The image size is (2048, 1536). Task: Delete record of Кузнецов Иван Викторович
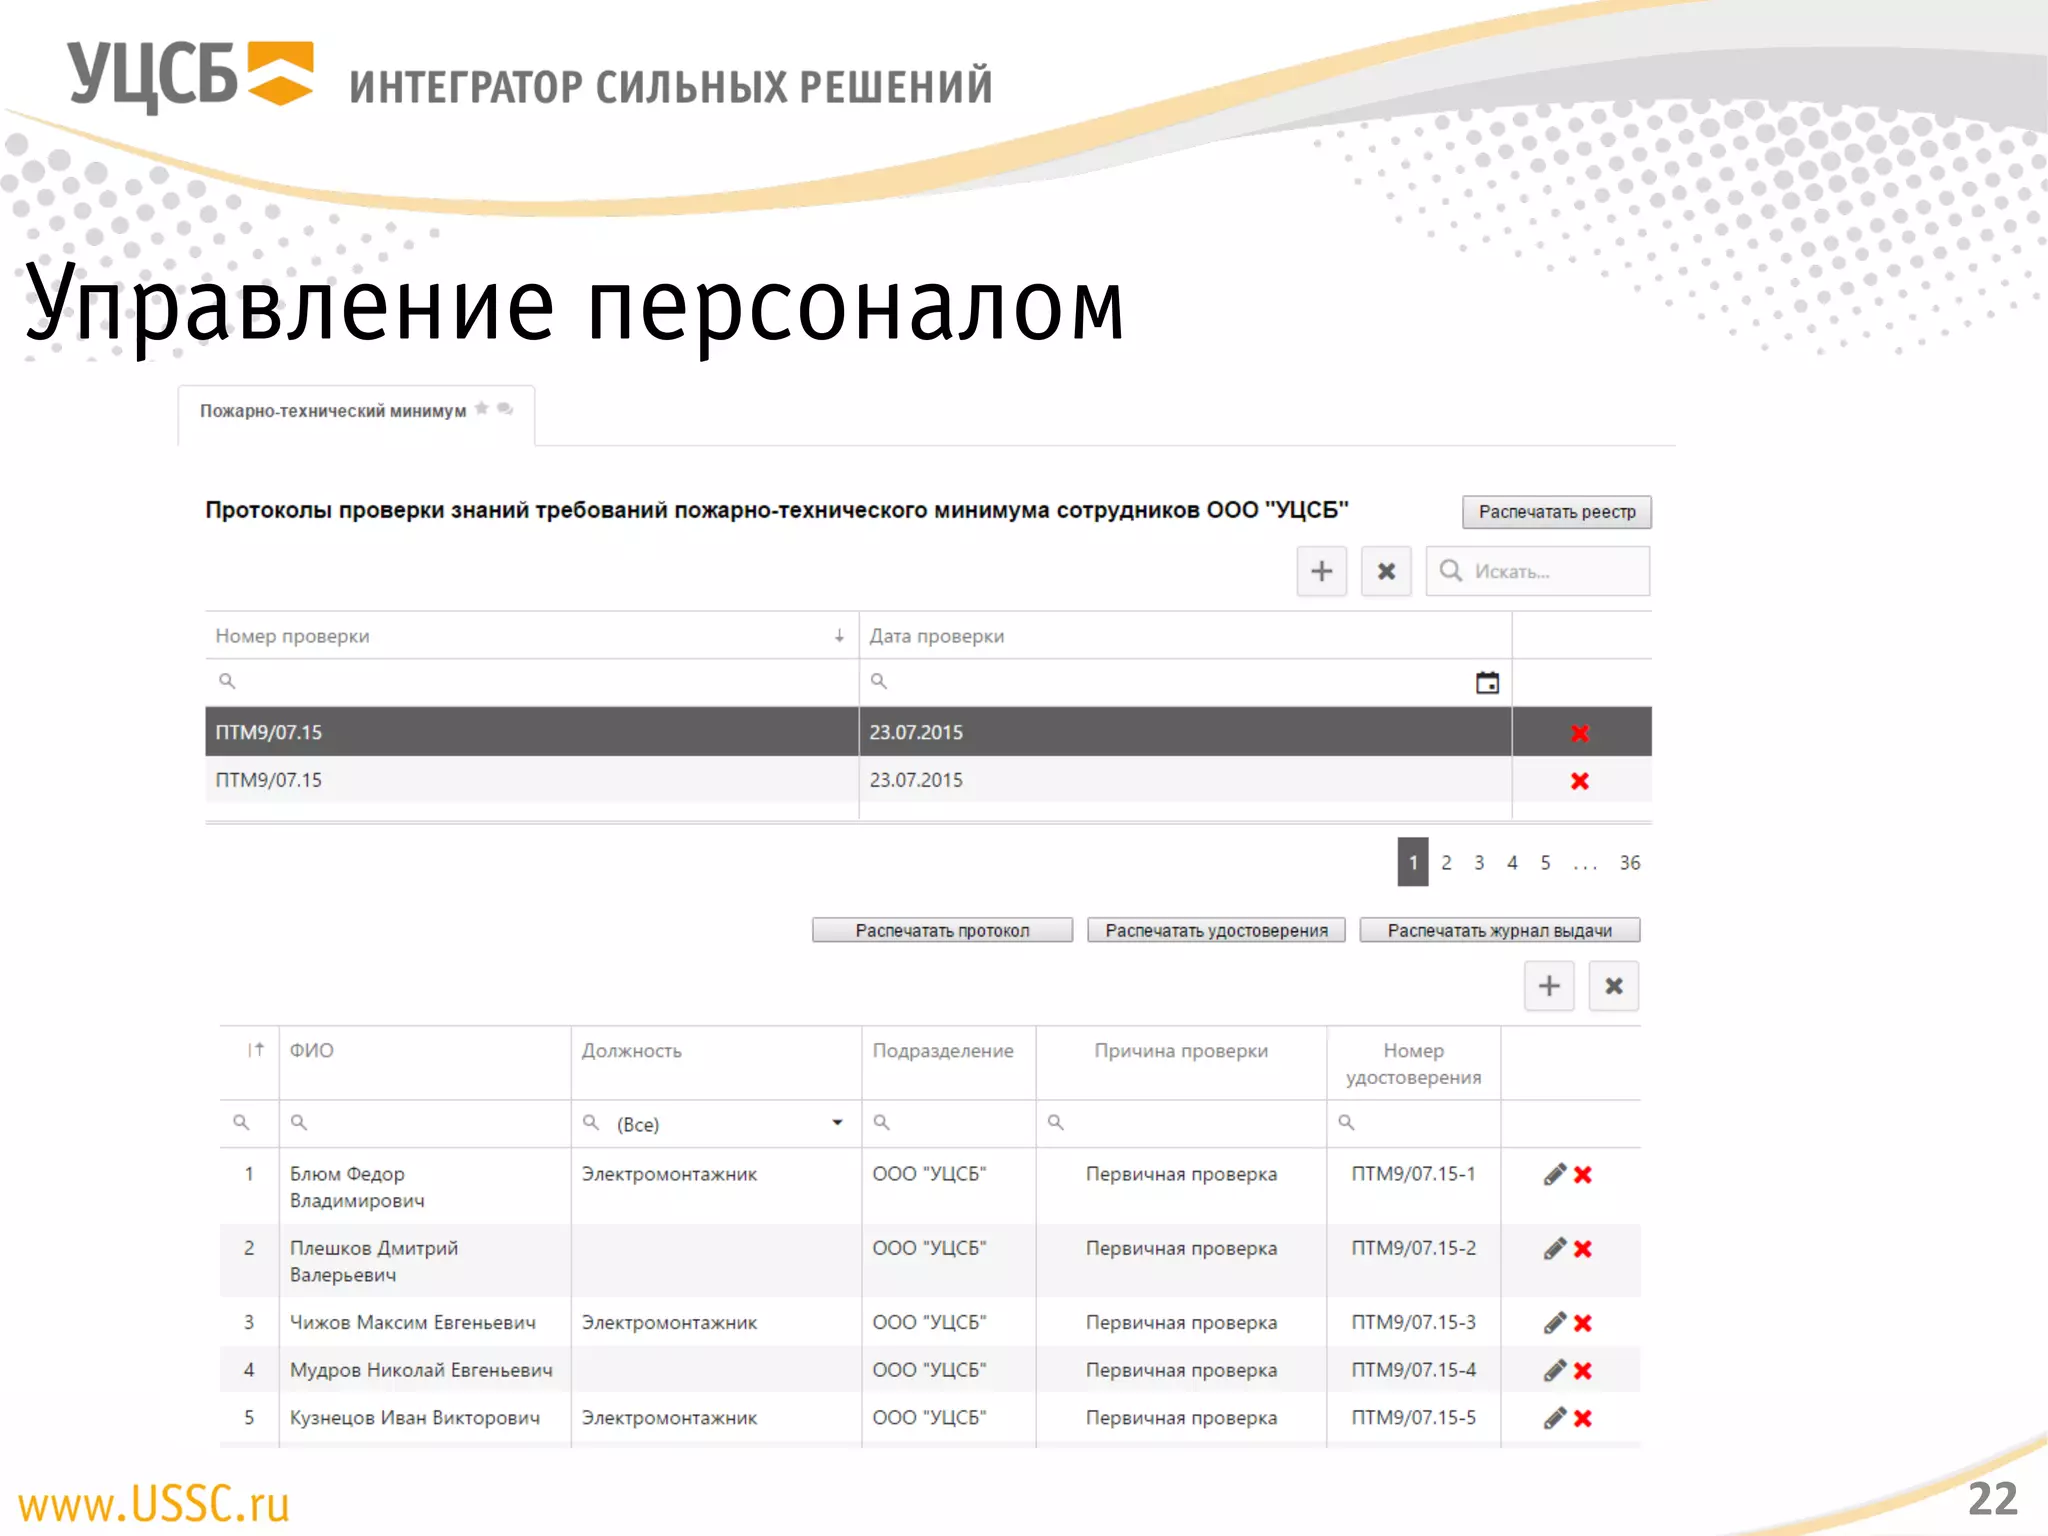(x=1583, y=1419)
